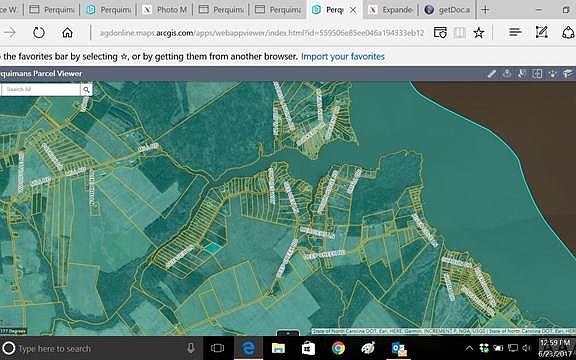Toggle Reading view book icon

(x=459, y=33)
